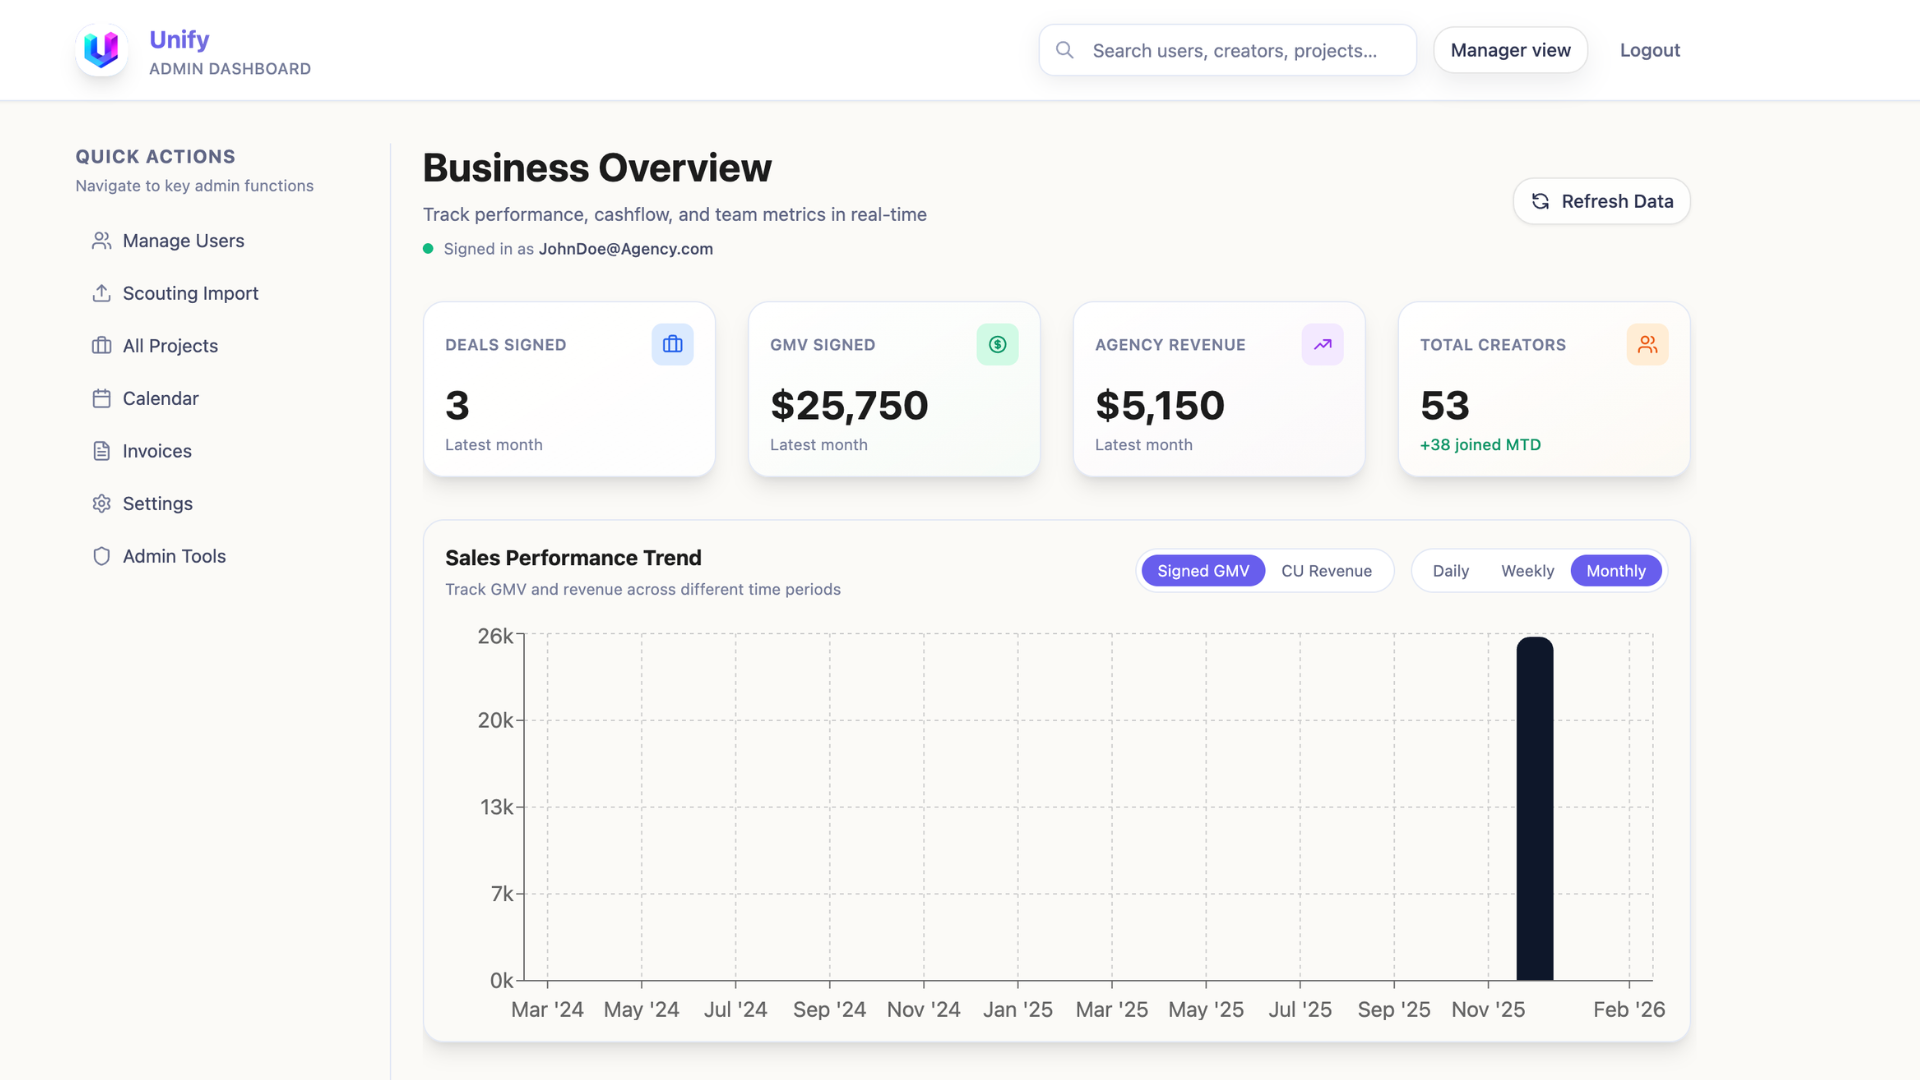Keep Signed GMV selected in the trend chart

1203,570
